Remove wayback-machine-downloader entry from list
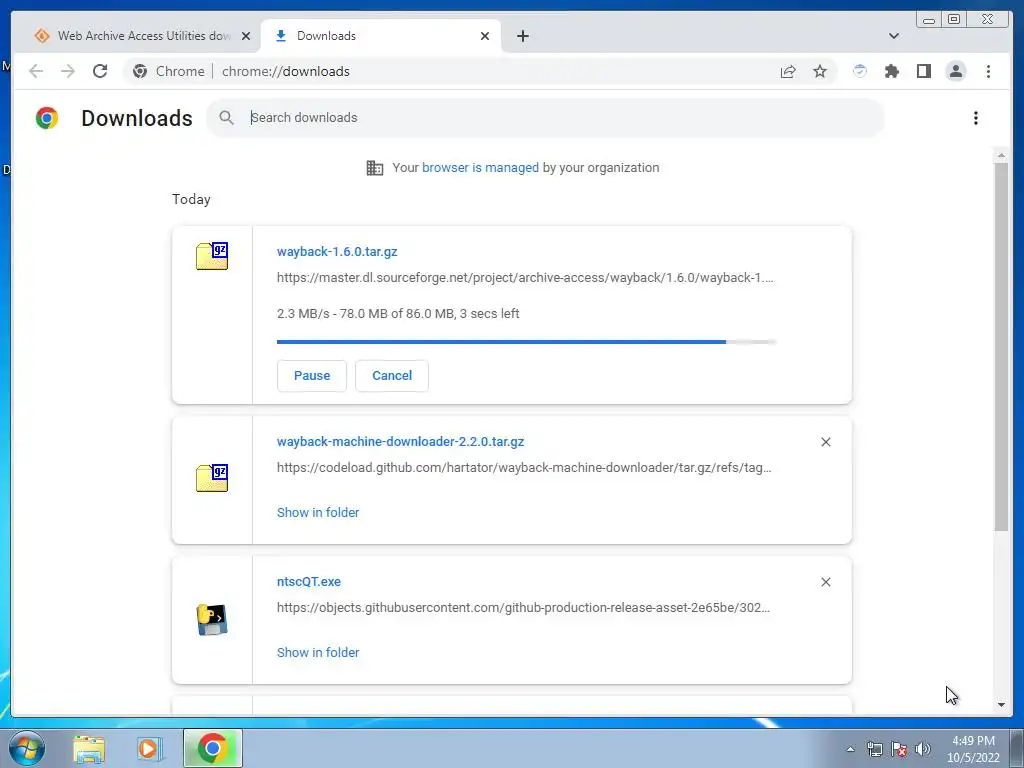This screenshot has width=1024, height=768. (x=825, y=442)
